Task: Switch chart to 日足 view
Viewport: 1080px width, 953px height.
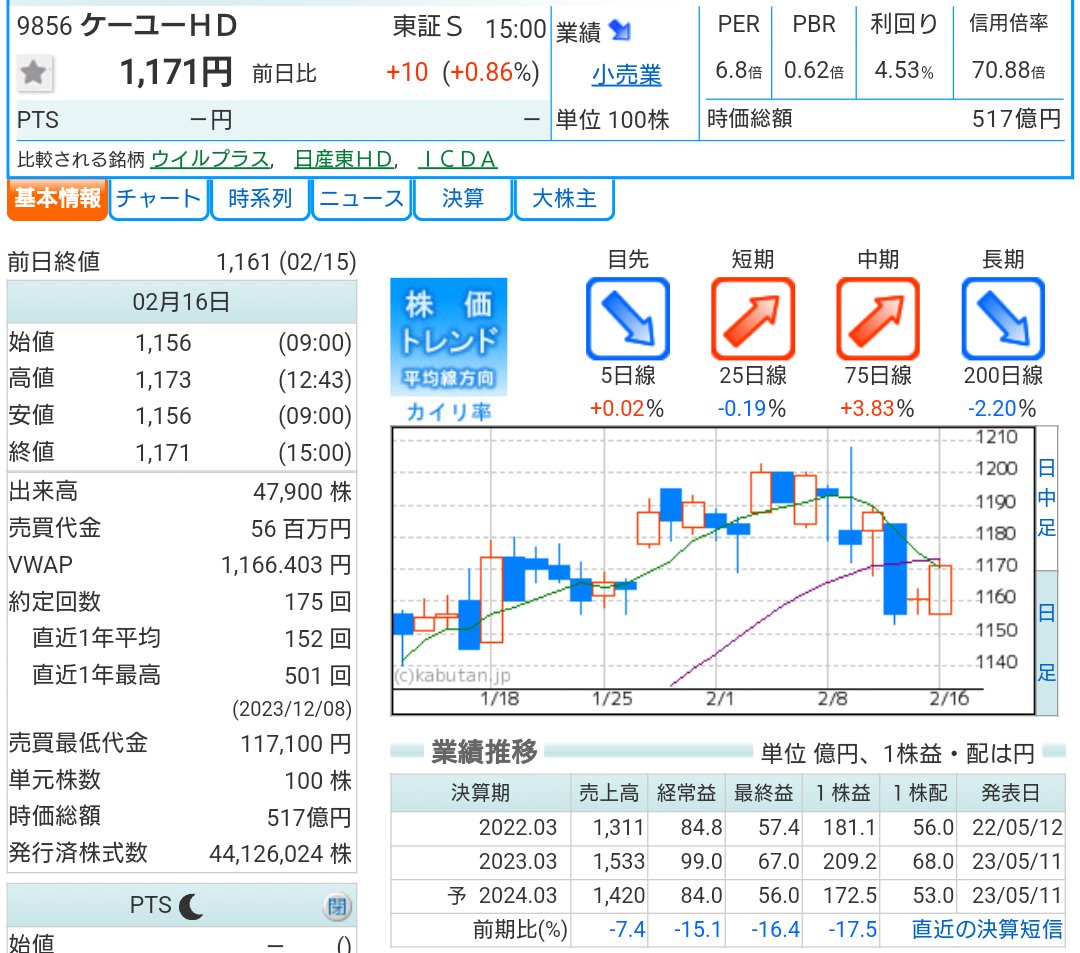Action: pos(1046,642)
